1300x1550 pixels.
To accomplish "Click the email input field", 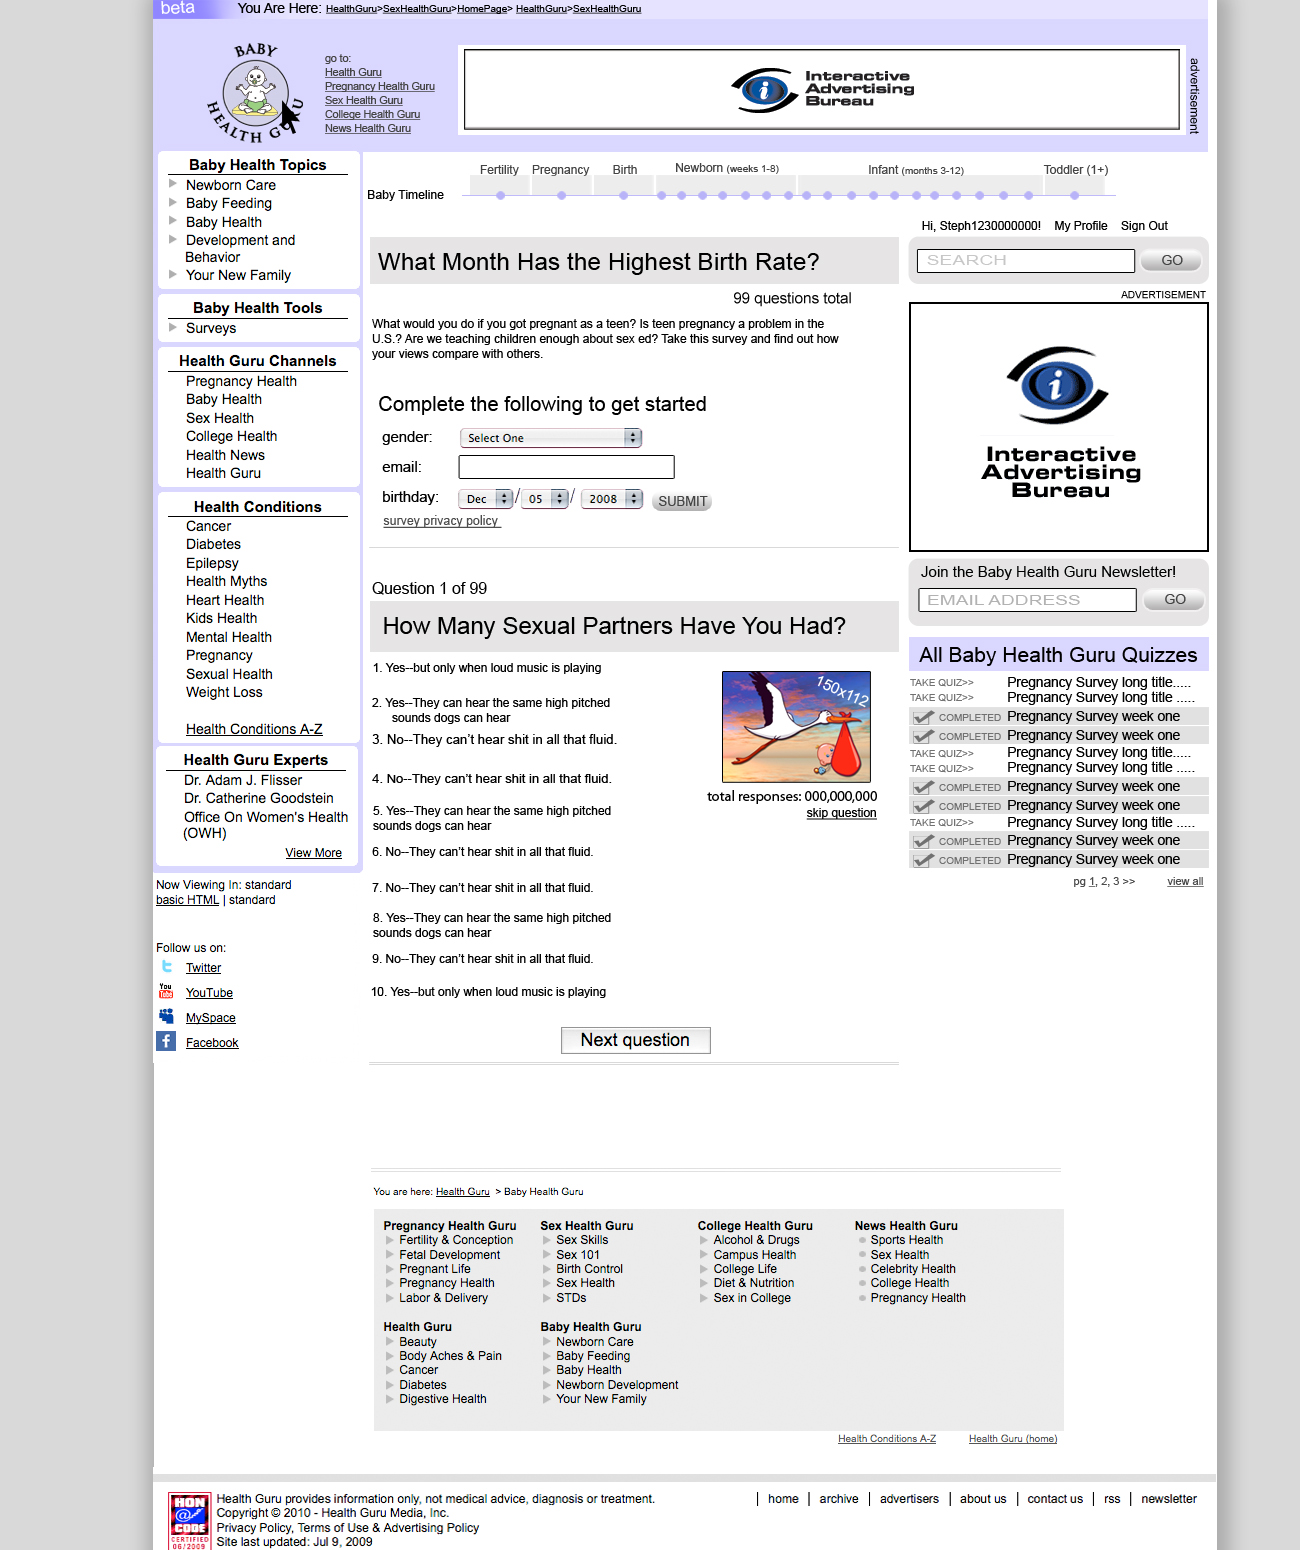I will (566, 467).
